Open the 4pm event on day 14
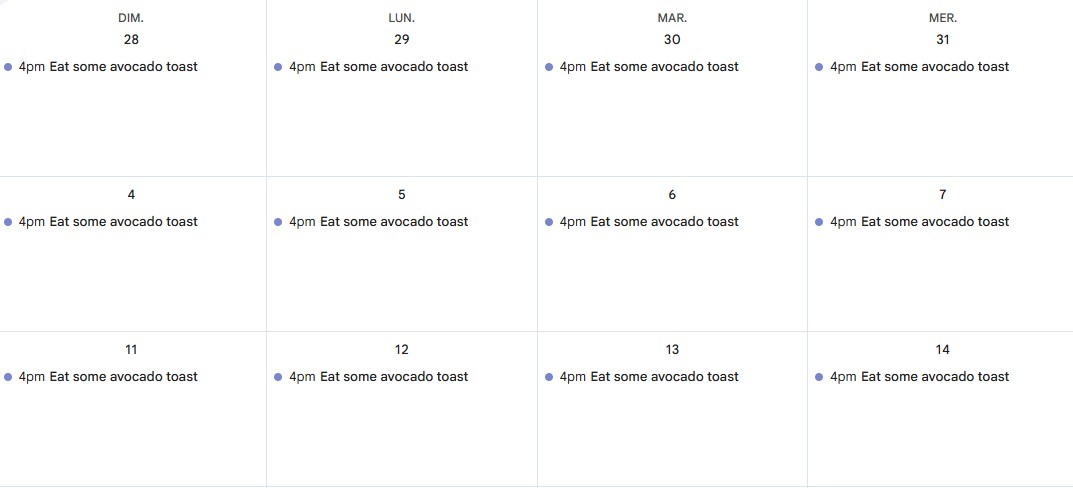 919,377
